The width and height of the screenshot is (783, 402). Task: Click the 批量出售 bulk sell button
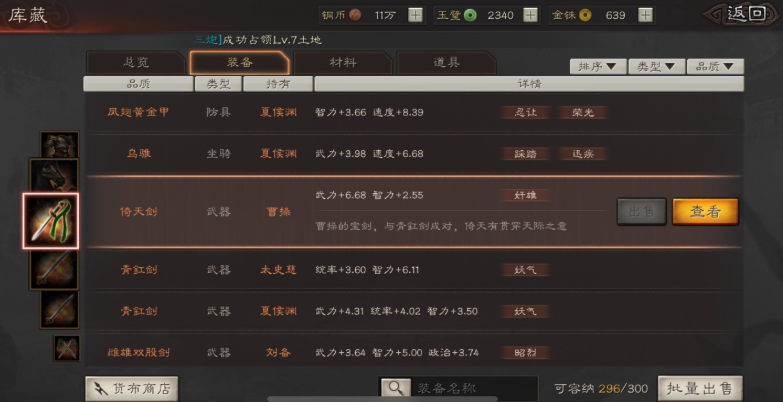[700, 389]
